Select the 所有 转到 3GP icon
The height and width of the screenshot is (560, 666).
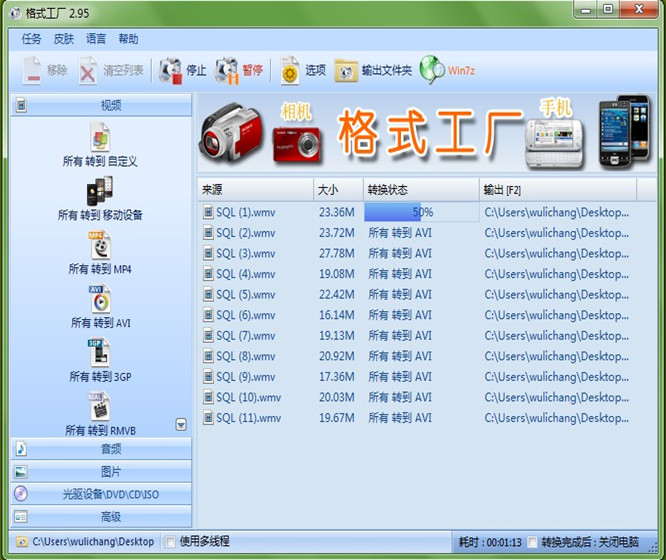[99, 353]
